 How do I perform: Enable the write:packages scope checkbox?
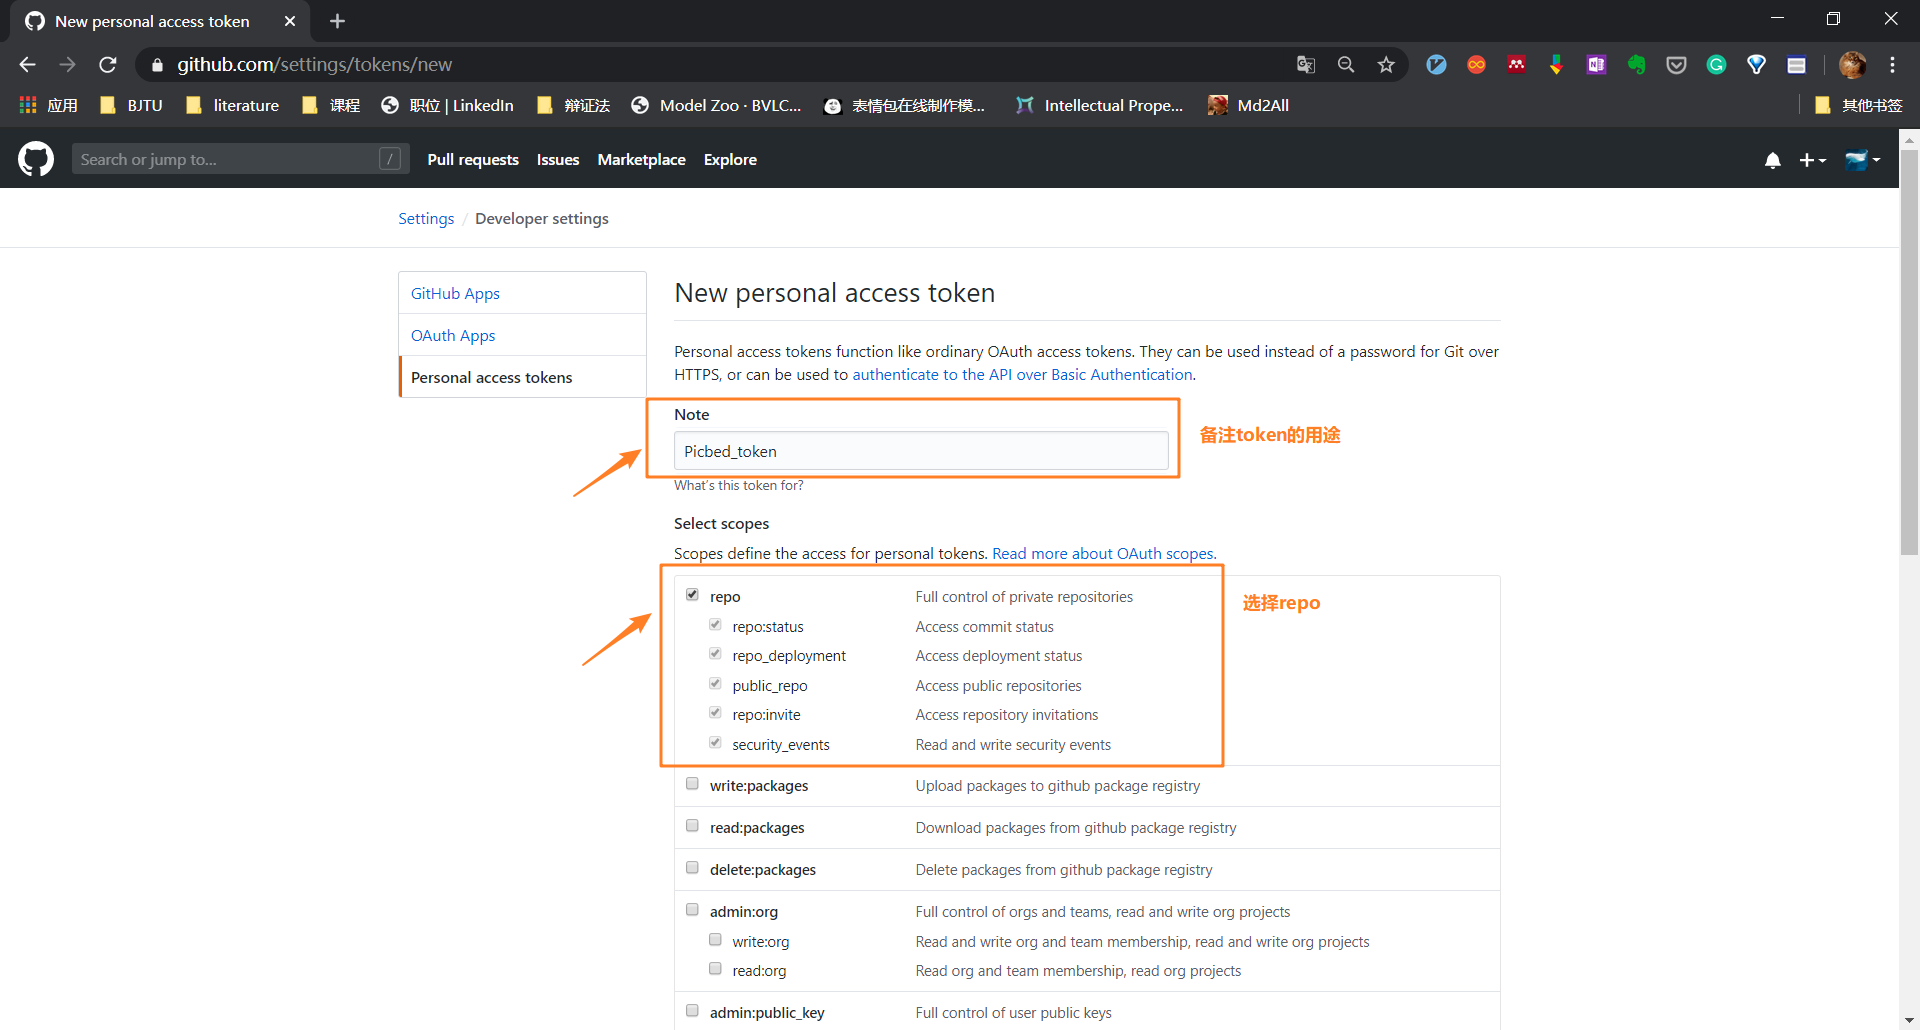pos(692,784)
